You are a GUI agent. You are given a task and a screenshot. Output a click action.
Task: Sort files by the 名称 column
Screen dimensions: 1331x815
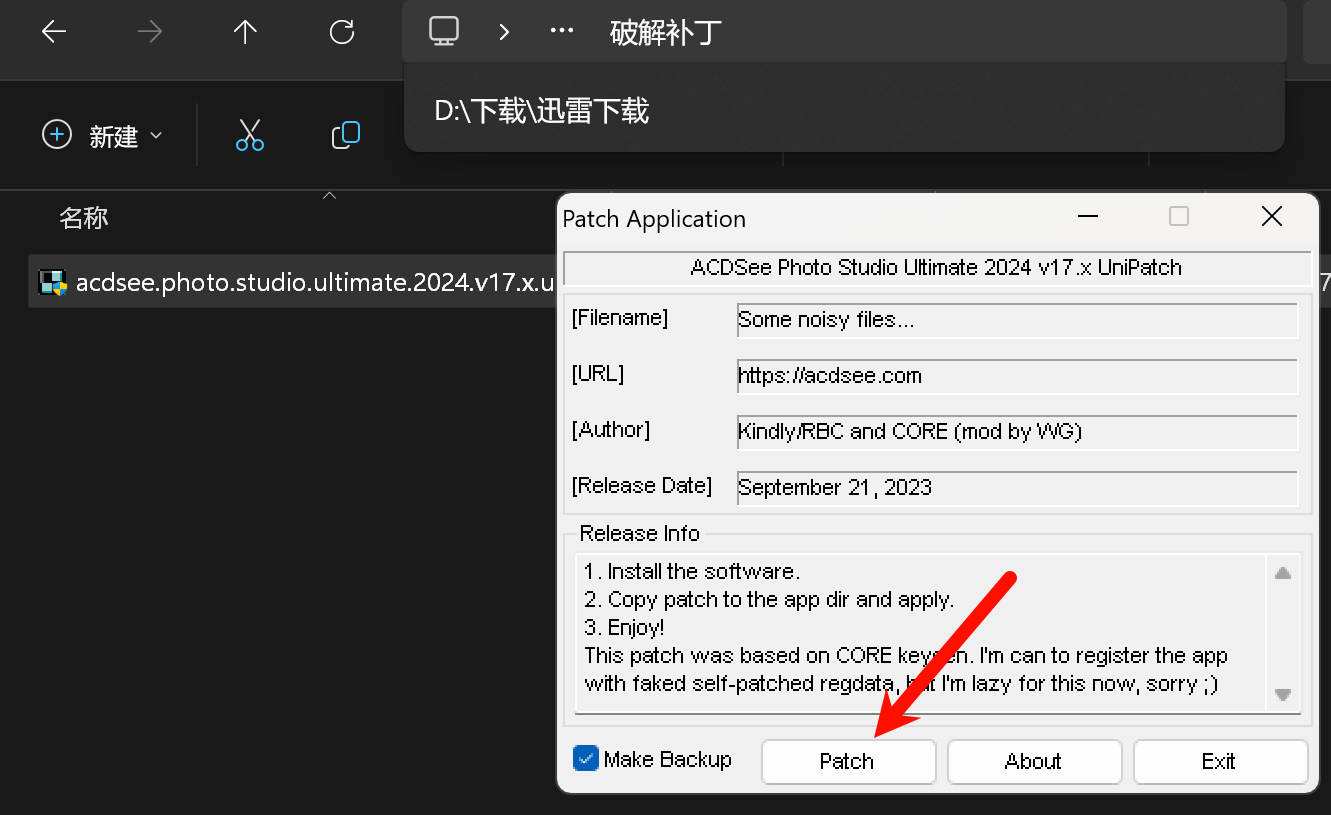(x=84, y=218)
